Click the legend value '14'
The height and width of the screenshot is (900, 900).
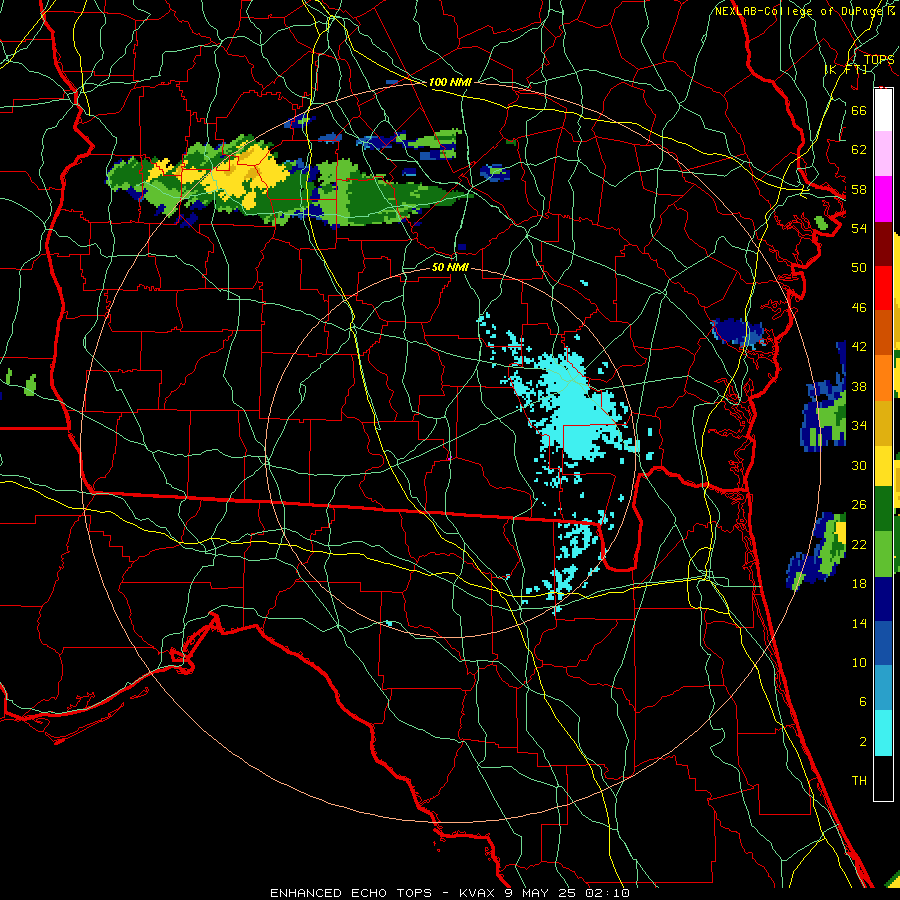(859, 623)
